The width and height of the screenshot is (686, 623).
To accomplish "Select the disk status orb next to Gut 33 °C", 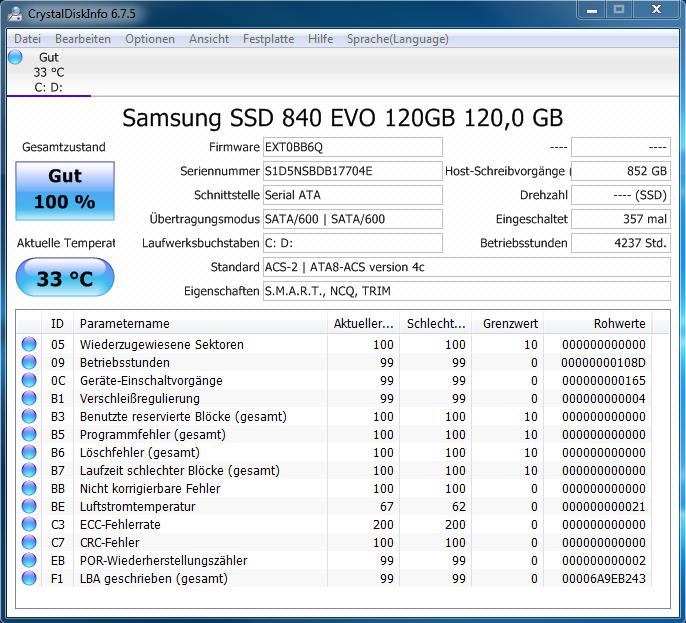I will coord(15,57).
